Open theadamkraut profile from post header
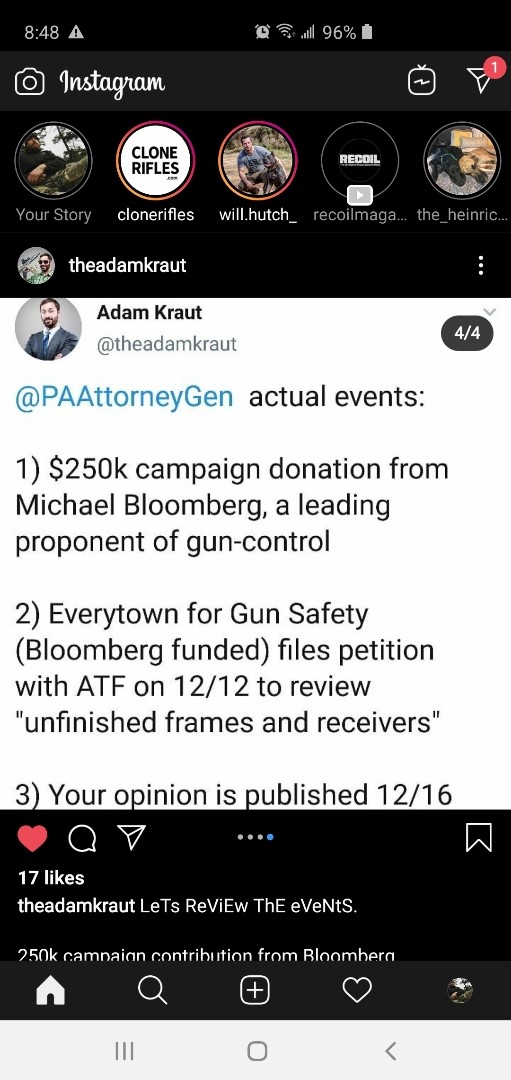The image size is (511, 1080). click(x=127, y=265)
